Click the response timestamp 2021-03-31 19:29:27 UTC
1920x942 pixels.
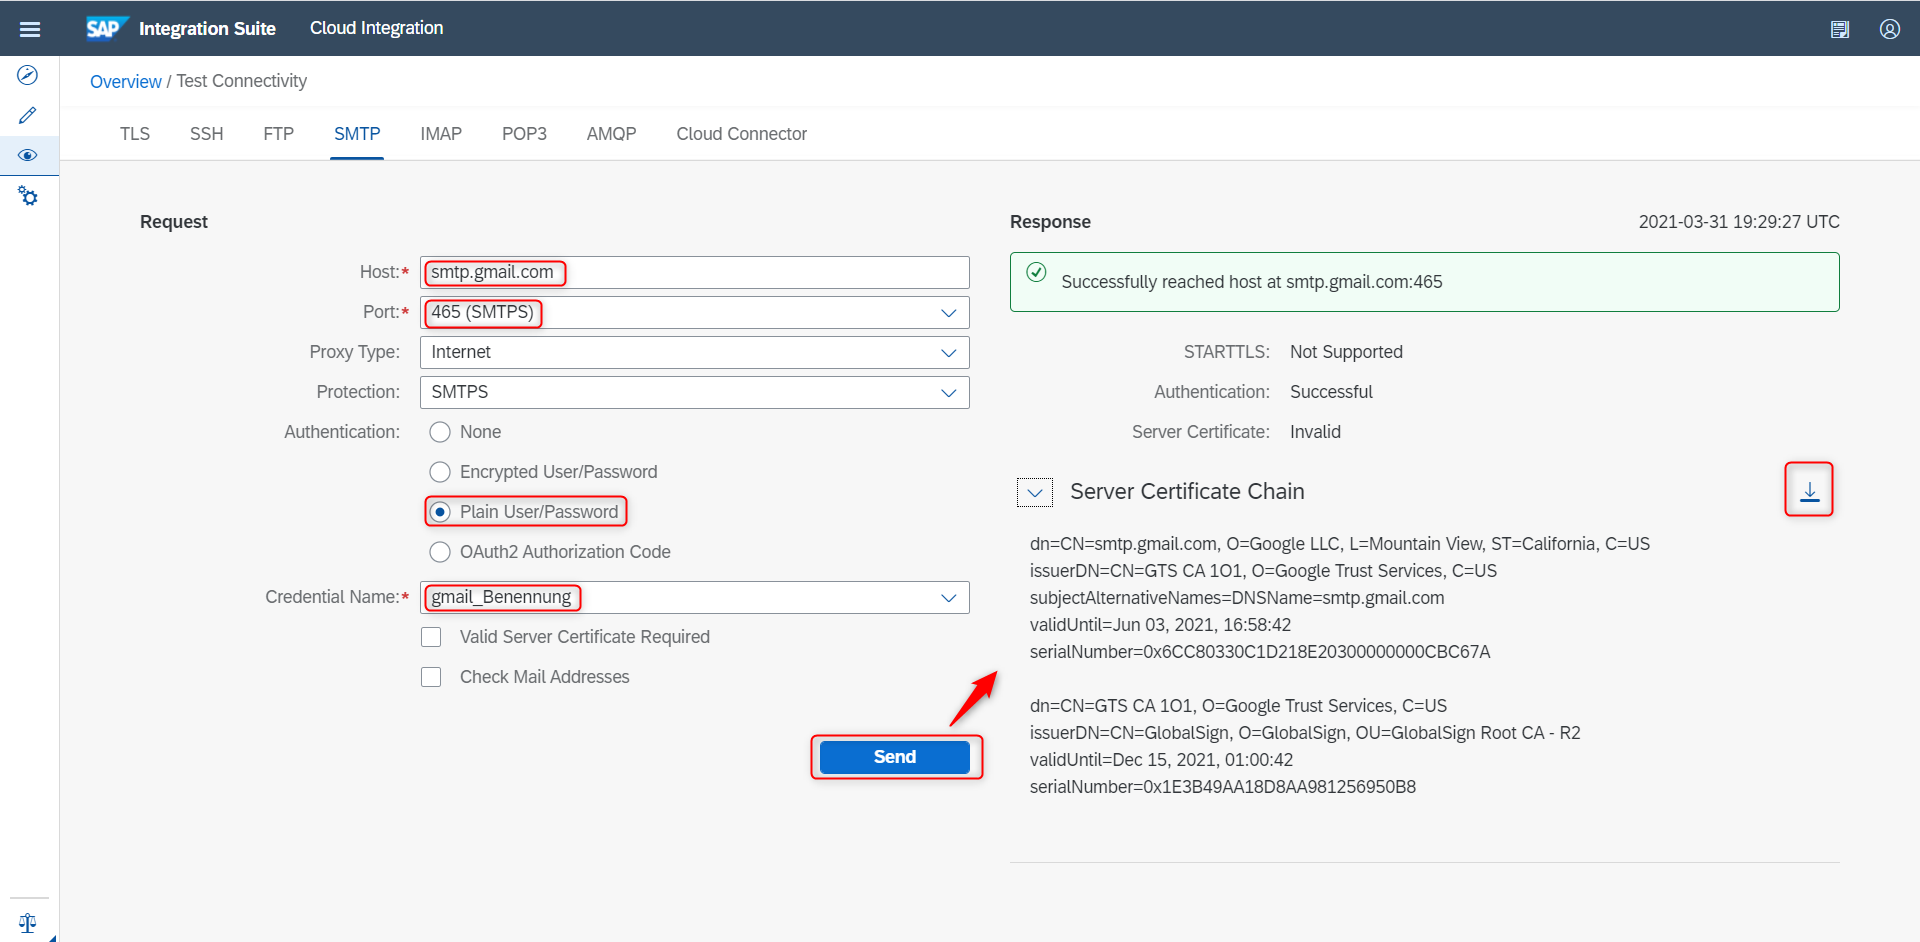pyautogui.click(x=1739, y=222)
